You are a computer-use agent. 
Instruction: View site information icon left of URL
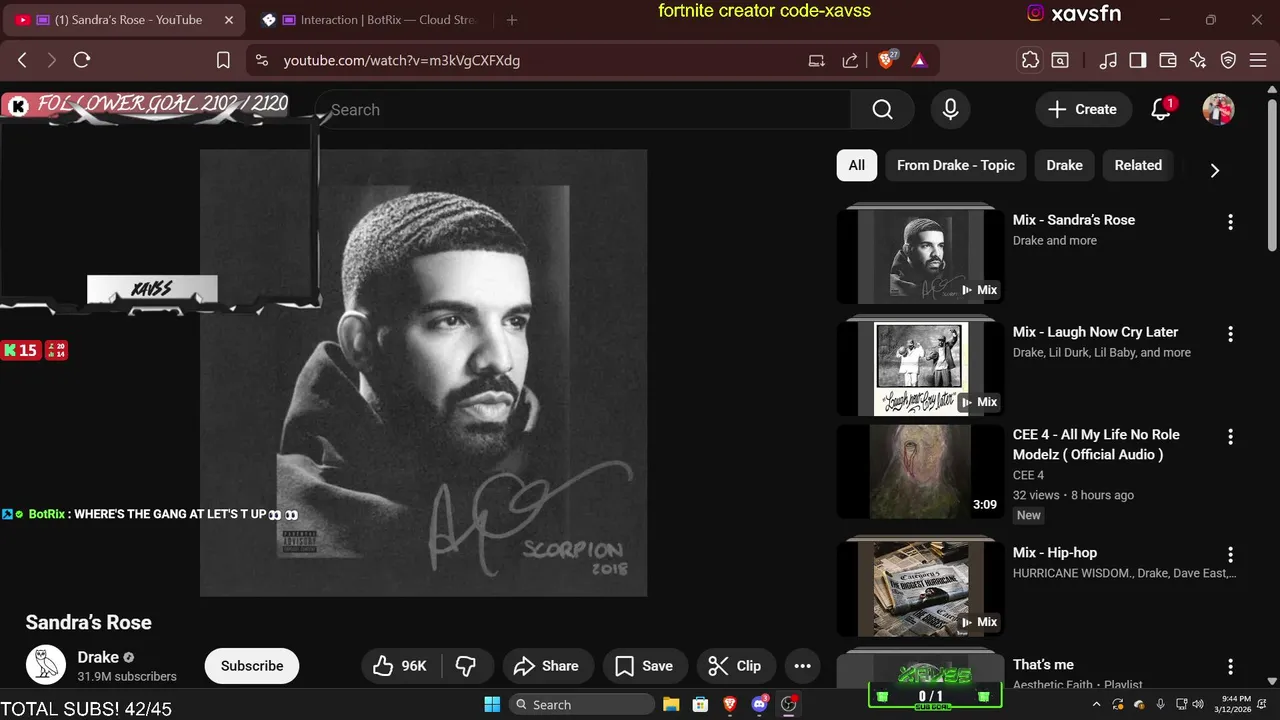coord(262,60)
